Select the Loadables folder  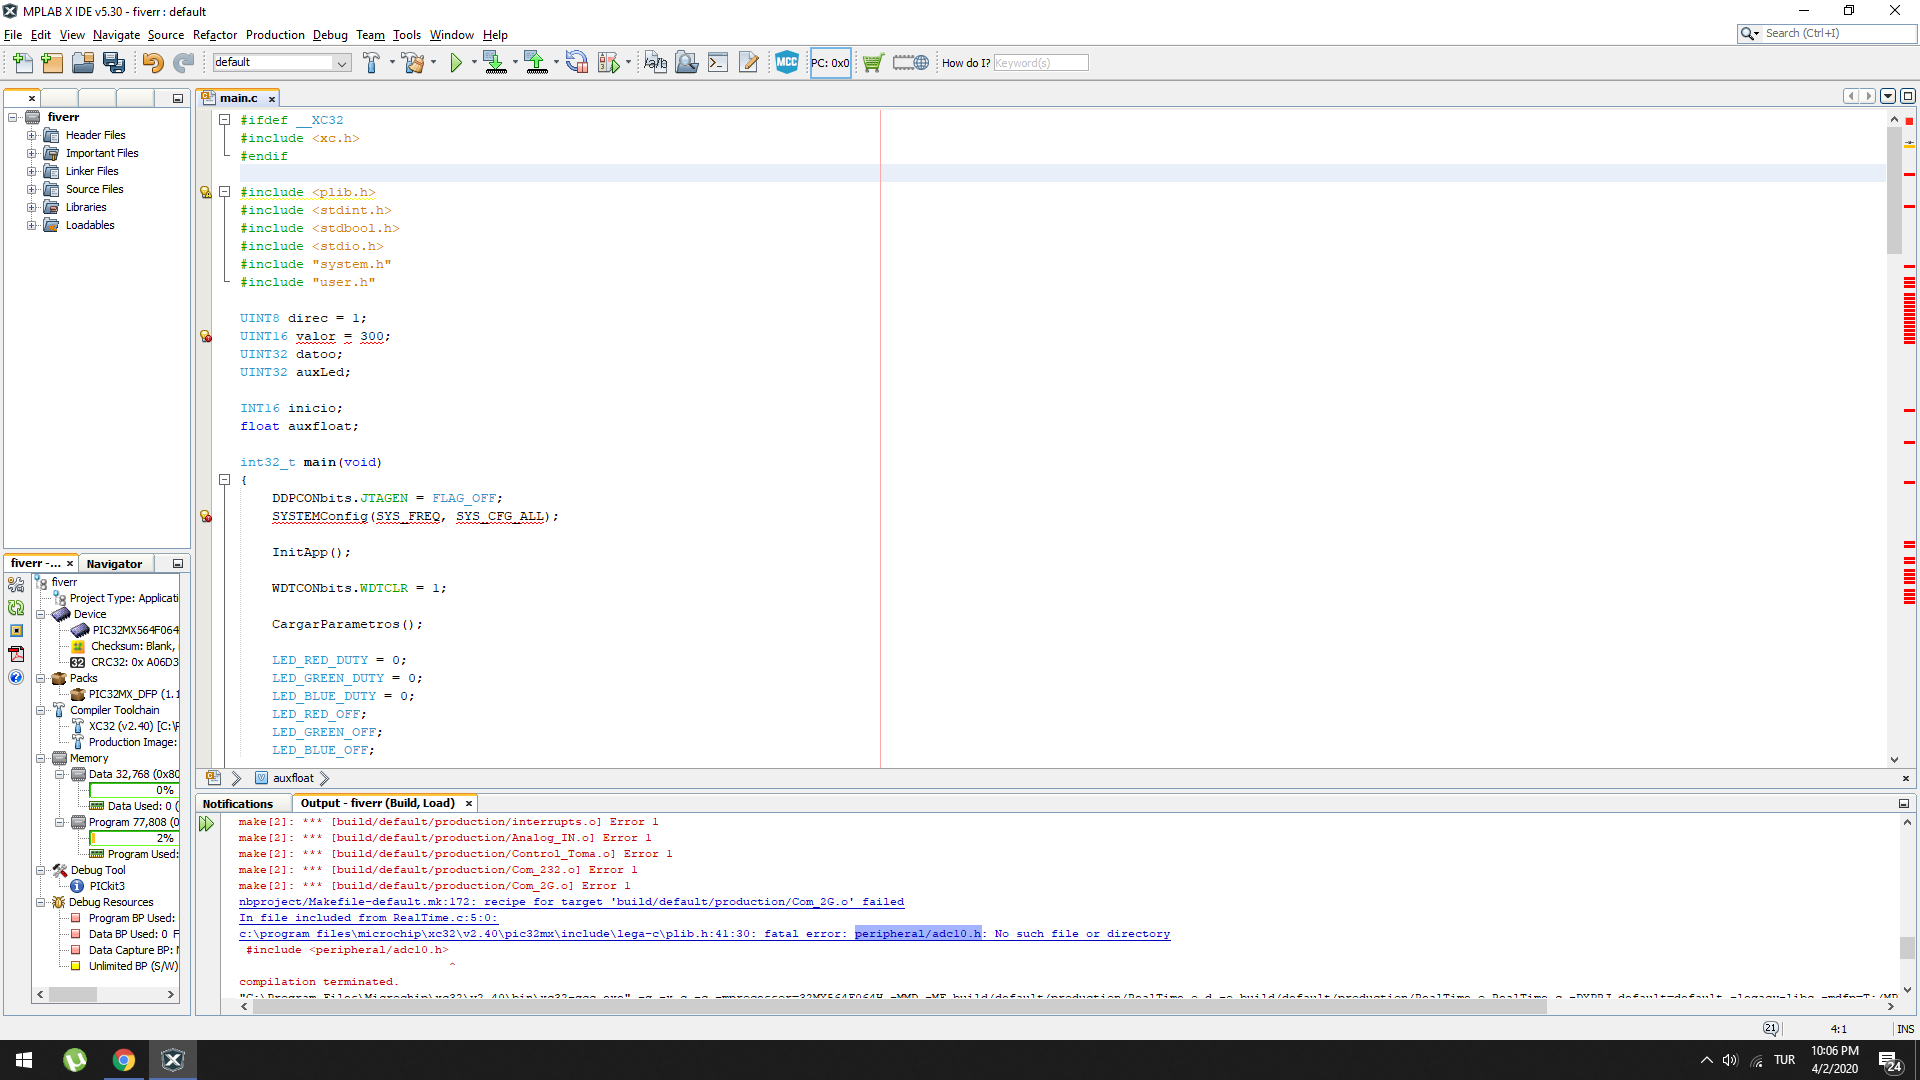(x=90, y=225)
